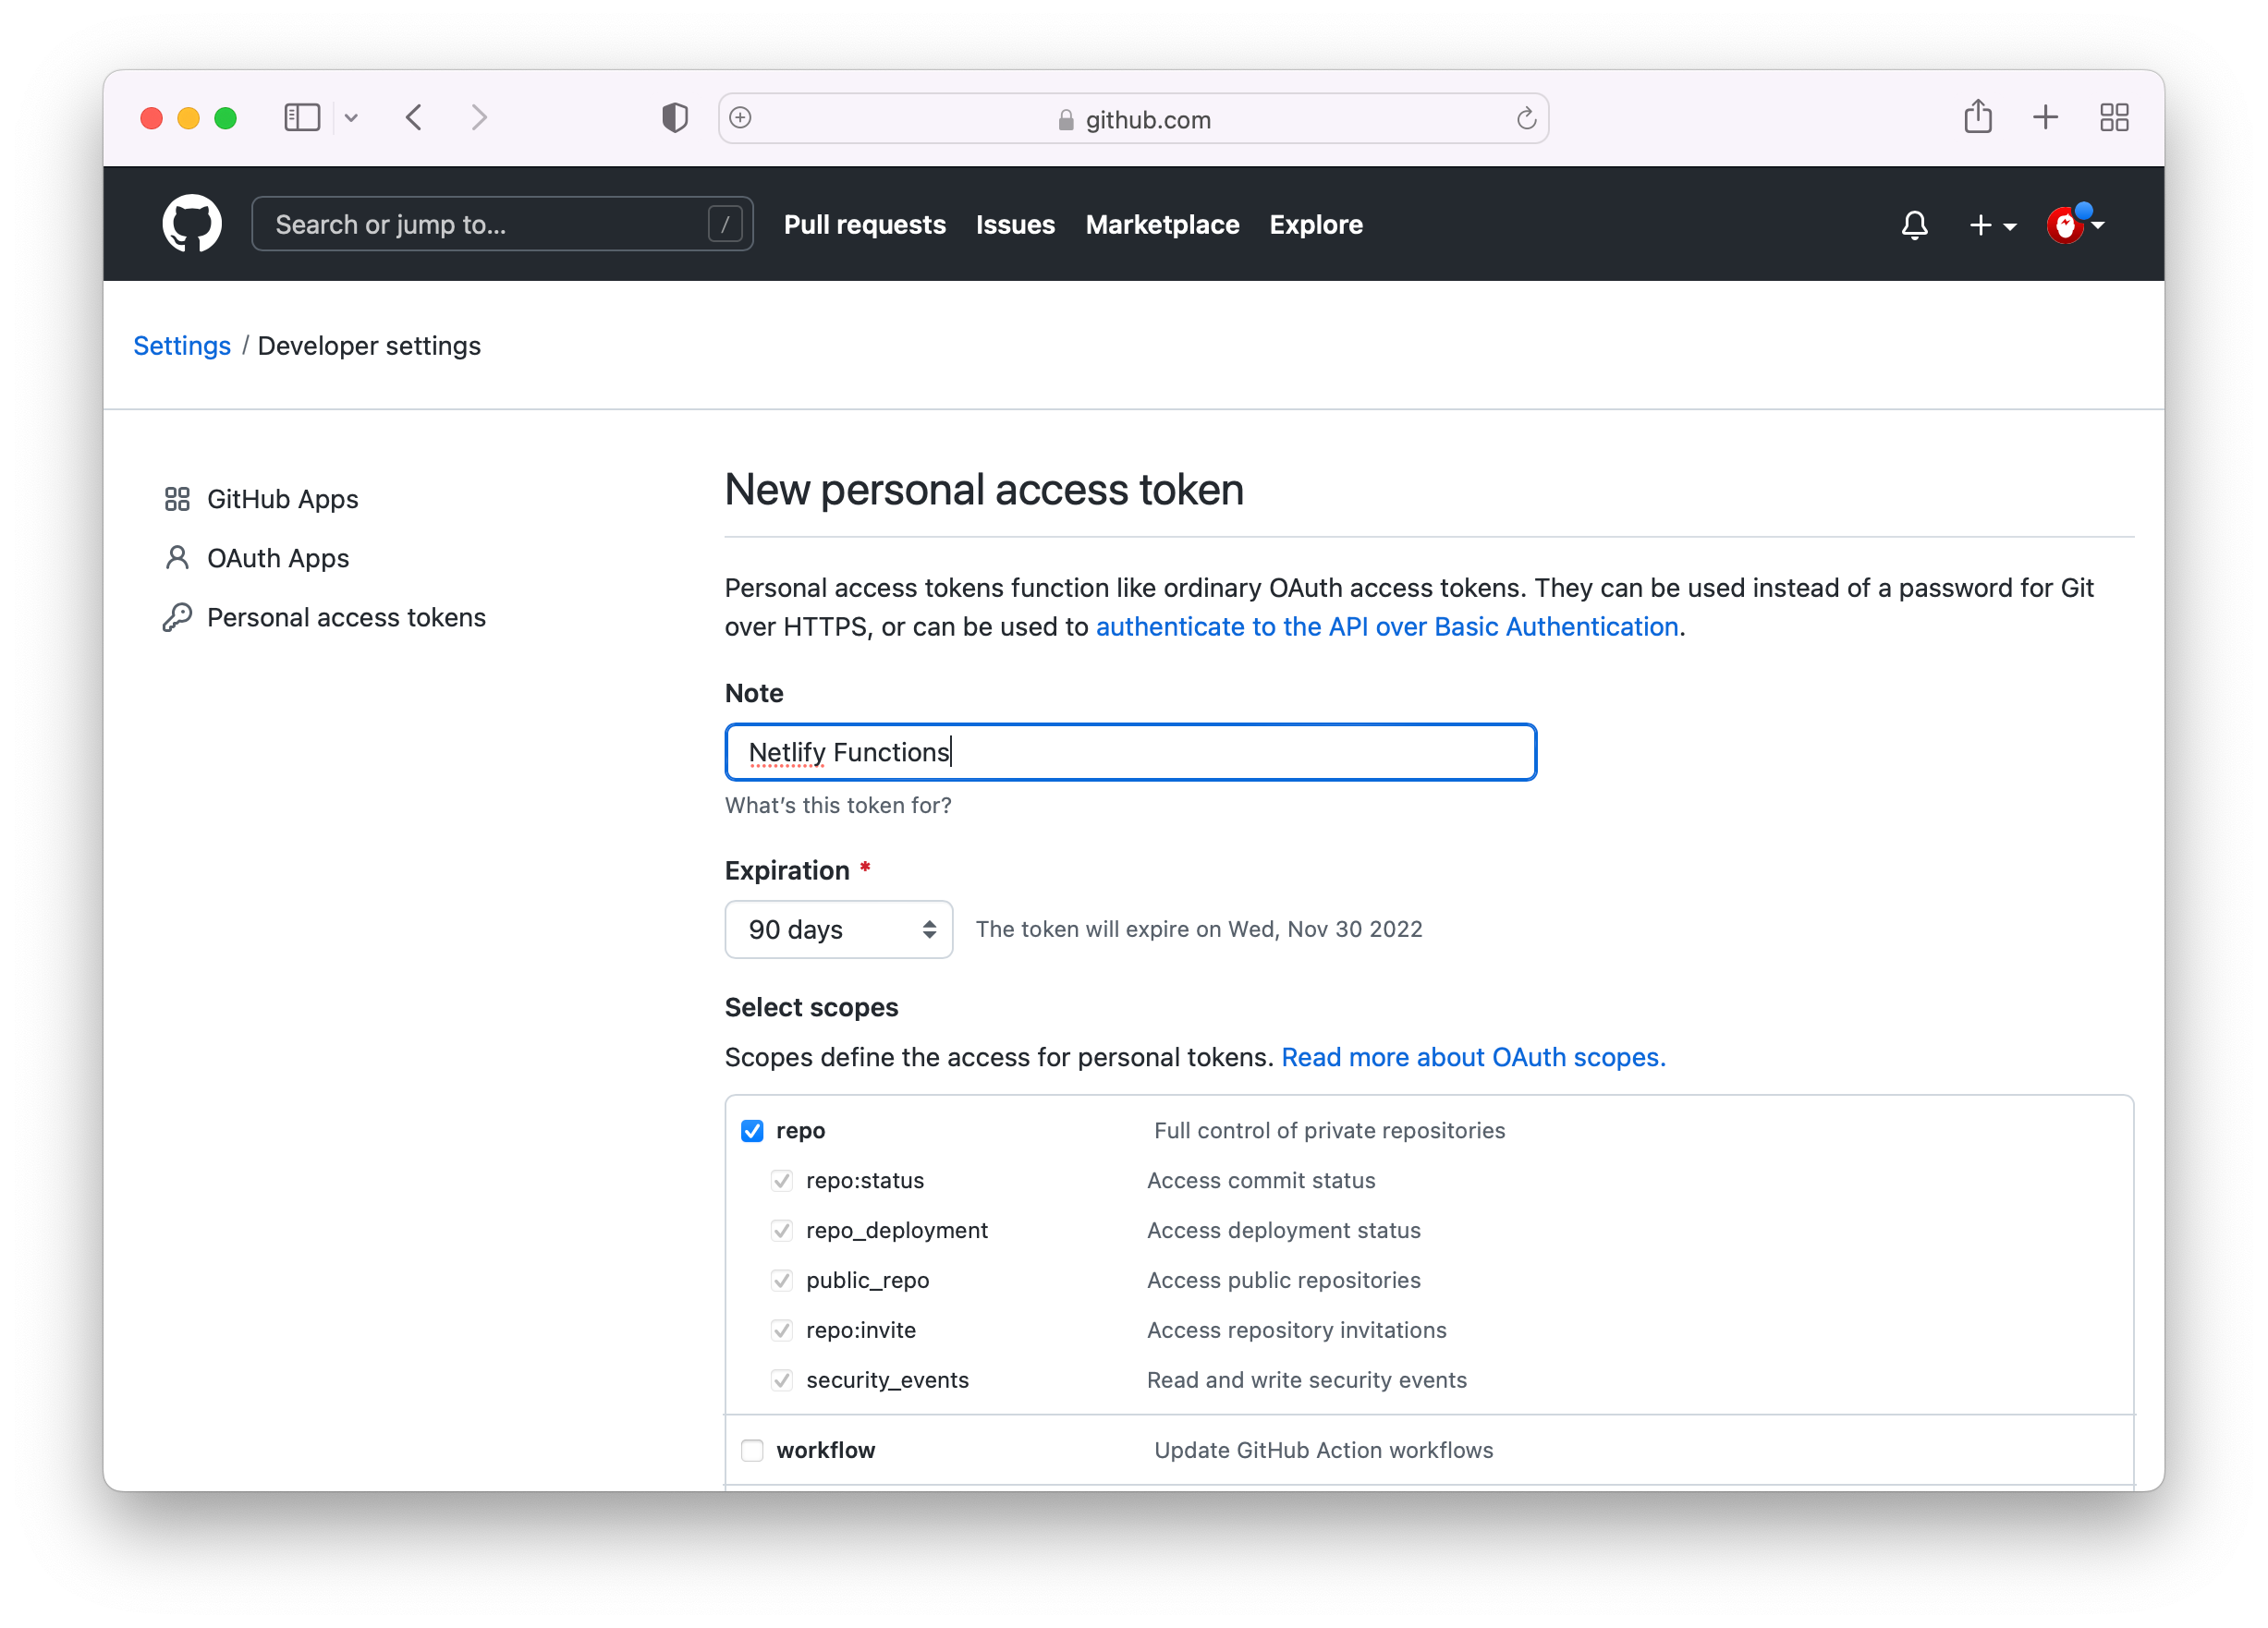Open the user avatar menu

click(x=2076, y=224)
